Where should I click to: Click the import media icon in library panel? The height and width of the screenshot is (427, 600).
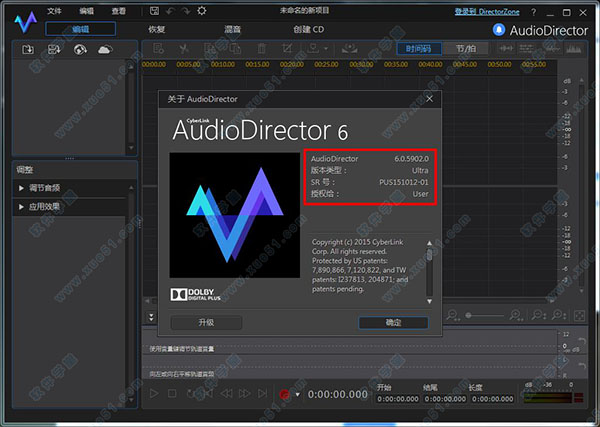click(x=28, y=50)
